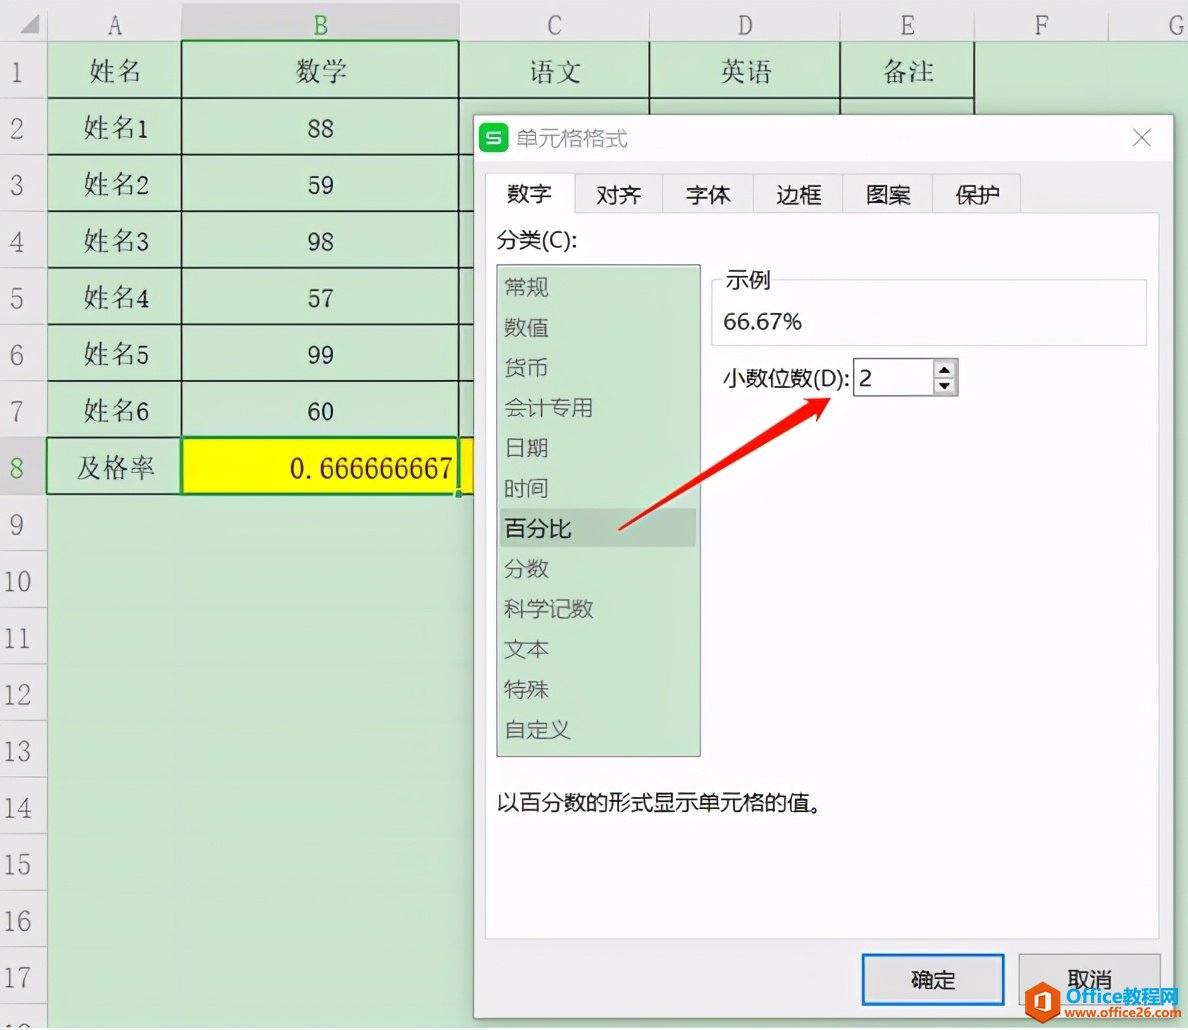This screenshot has height=1030, width=1188.
Task: Choose the 货币 category
Action: click(x=598, y=368)
